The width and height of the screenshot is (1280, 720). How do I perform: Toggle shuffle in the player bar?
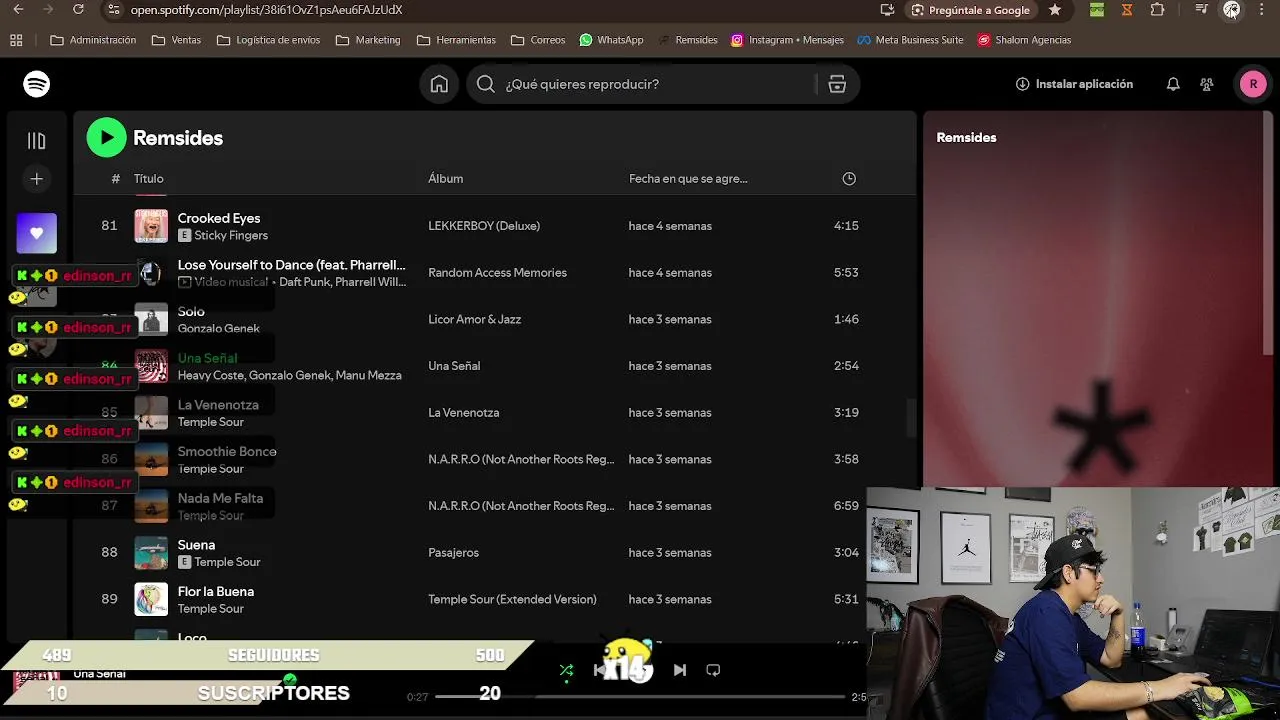pos(566,670)
